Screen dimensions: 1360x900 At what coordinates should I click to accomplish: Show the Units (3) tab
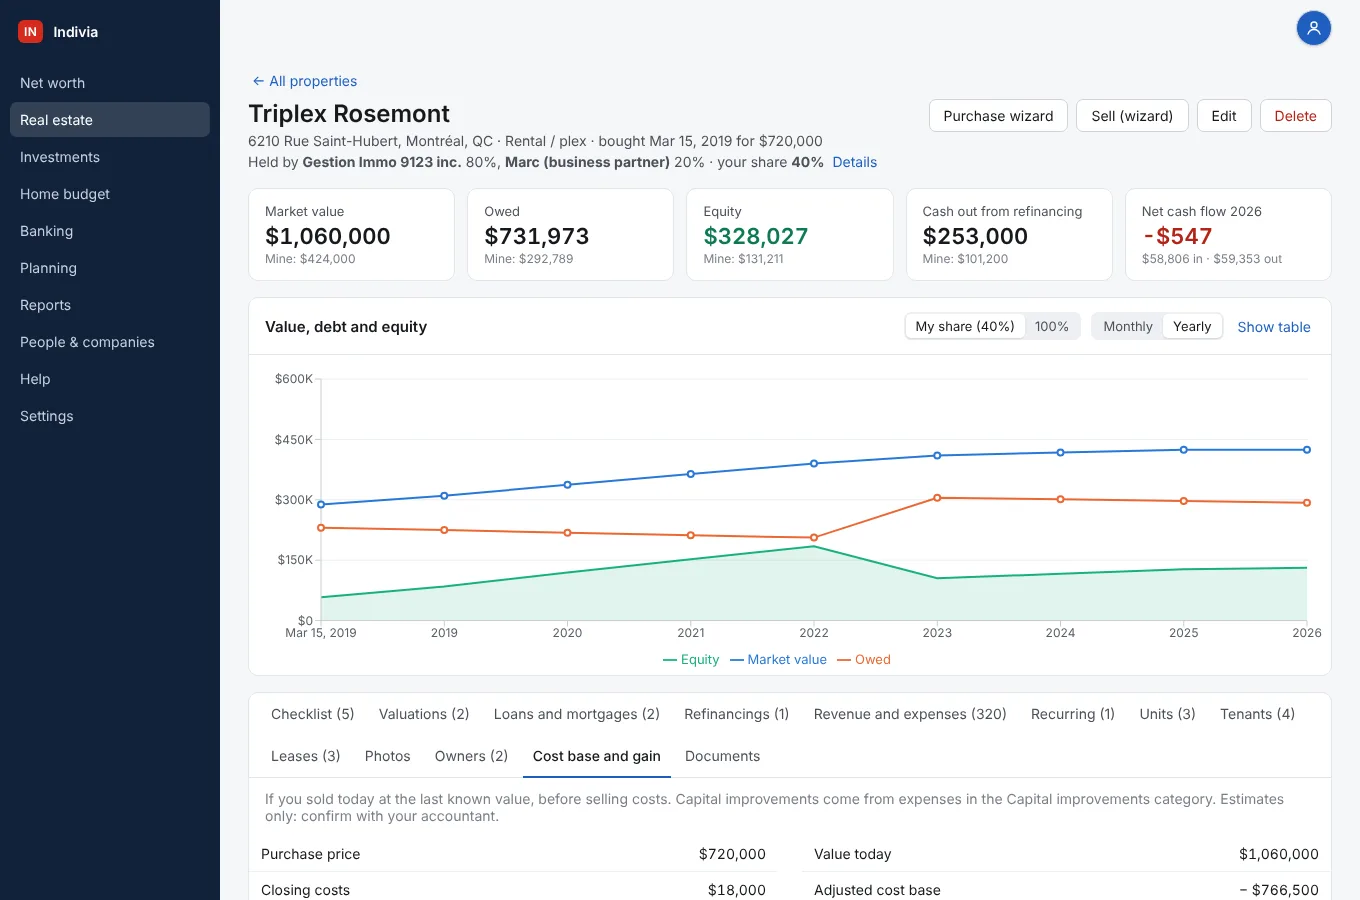(1168, 714)
